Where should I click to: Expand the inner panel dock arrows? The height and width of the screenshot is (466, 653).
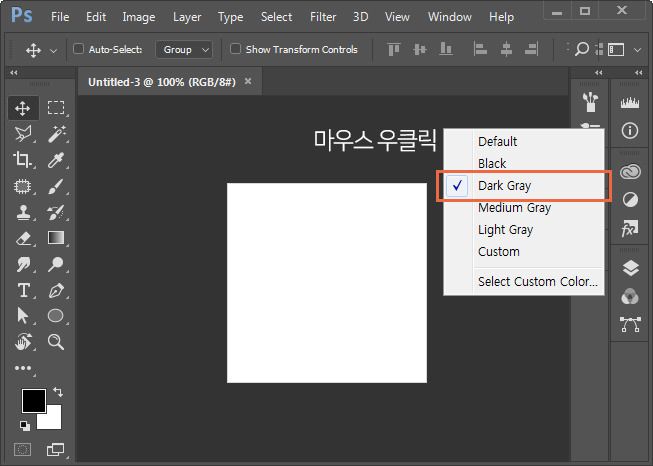click(598, 72)
